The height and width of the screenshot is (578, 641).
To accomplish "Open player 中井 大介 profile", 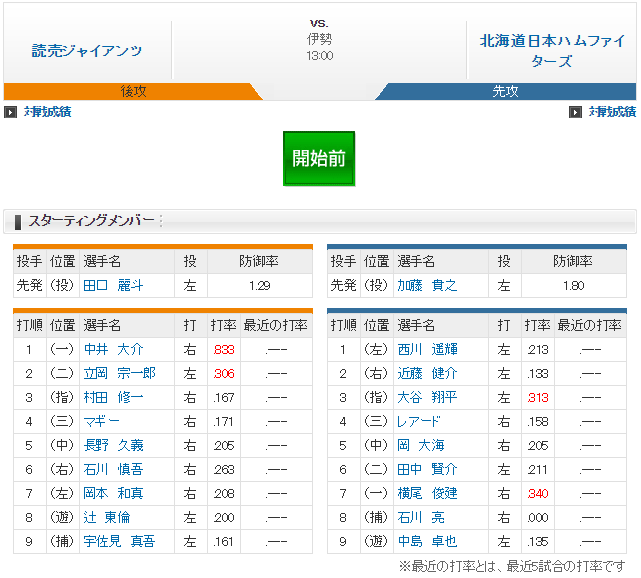I will point(113,349).
